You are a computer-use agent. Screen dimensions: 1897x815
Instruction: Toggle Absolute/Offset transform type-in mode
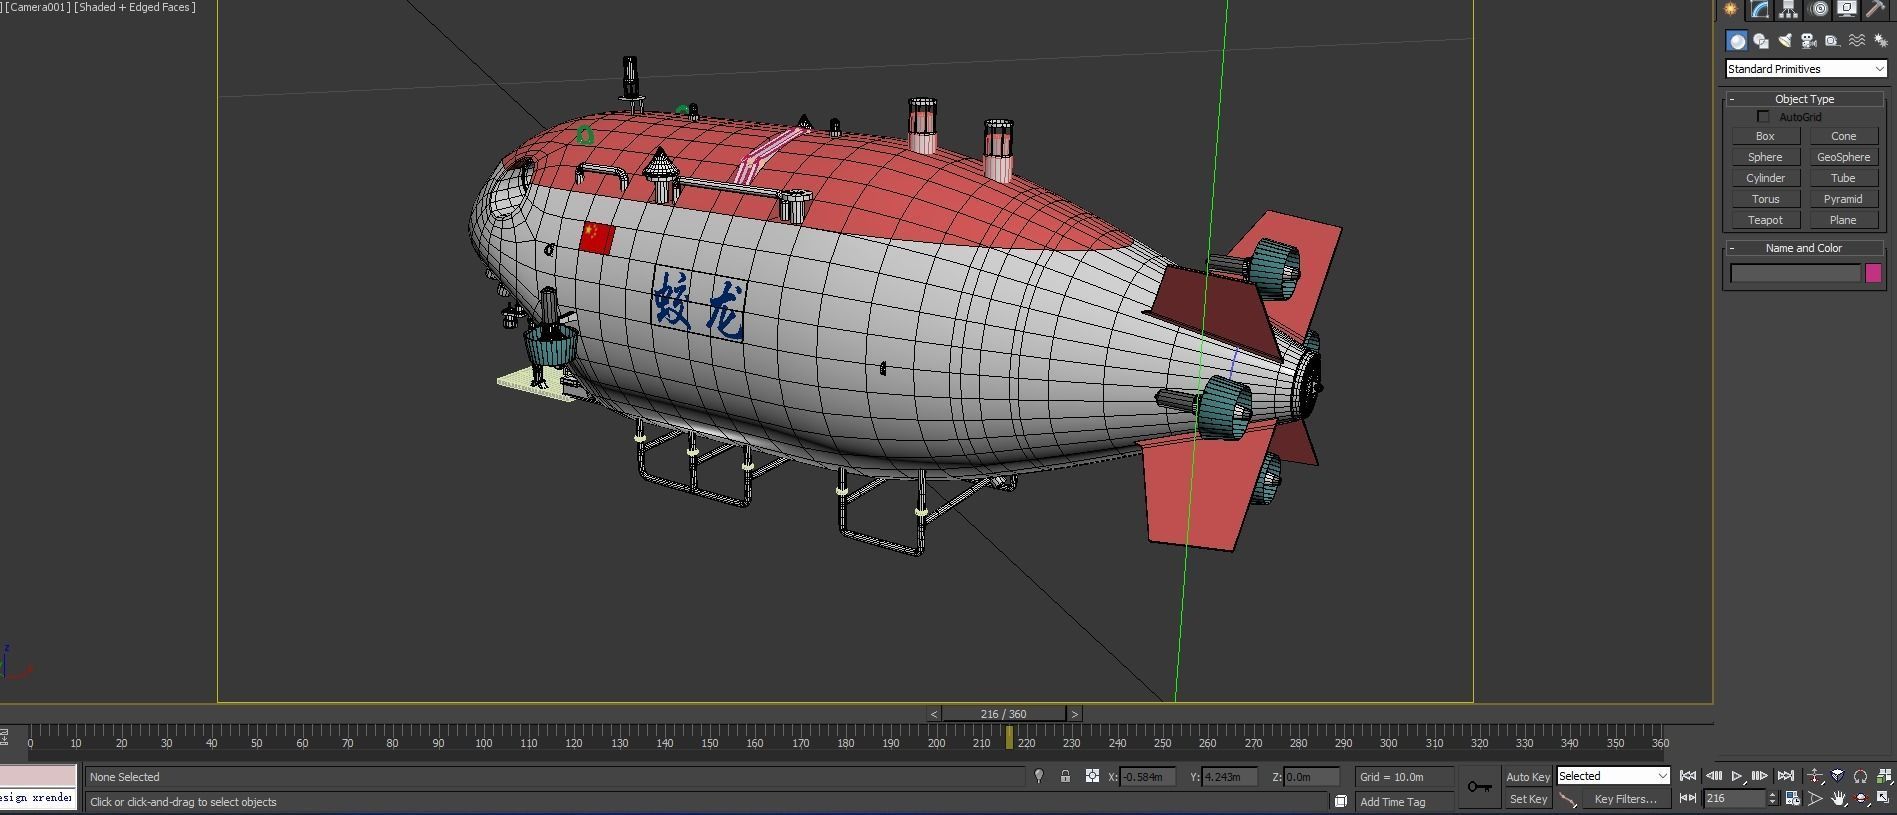tap(1092, 776)
